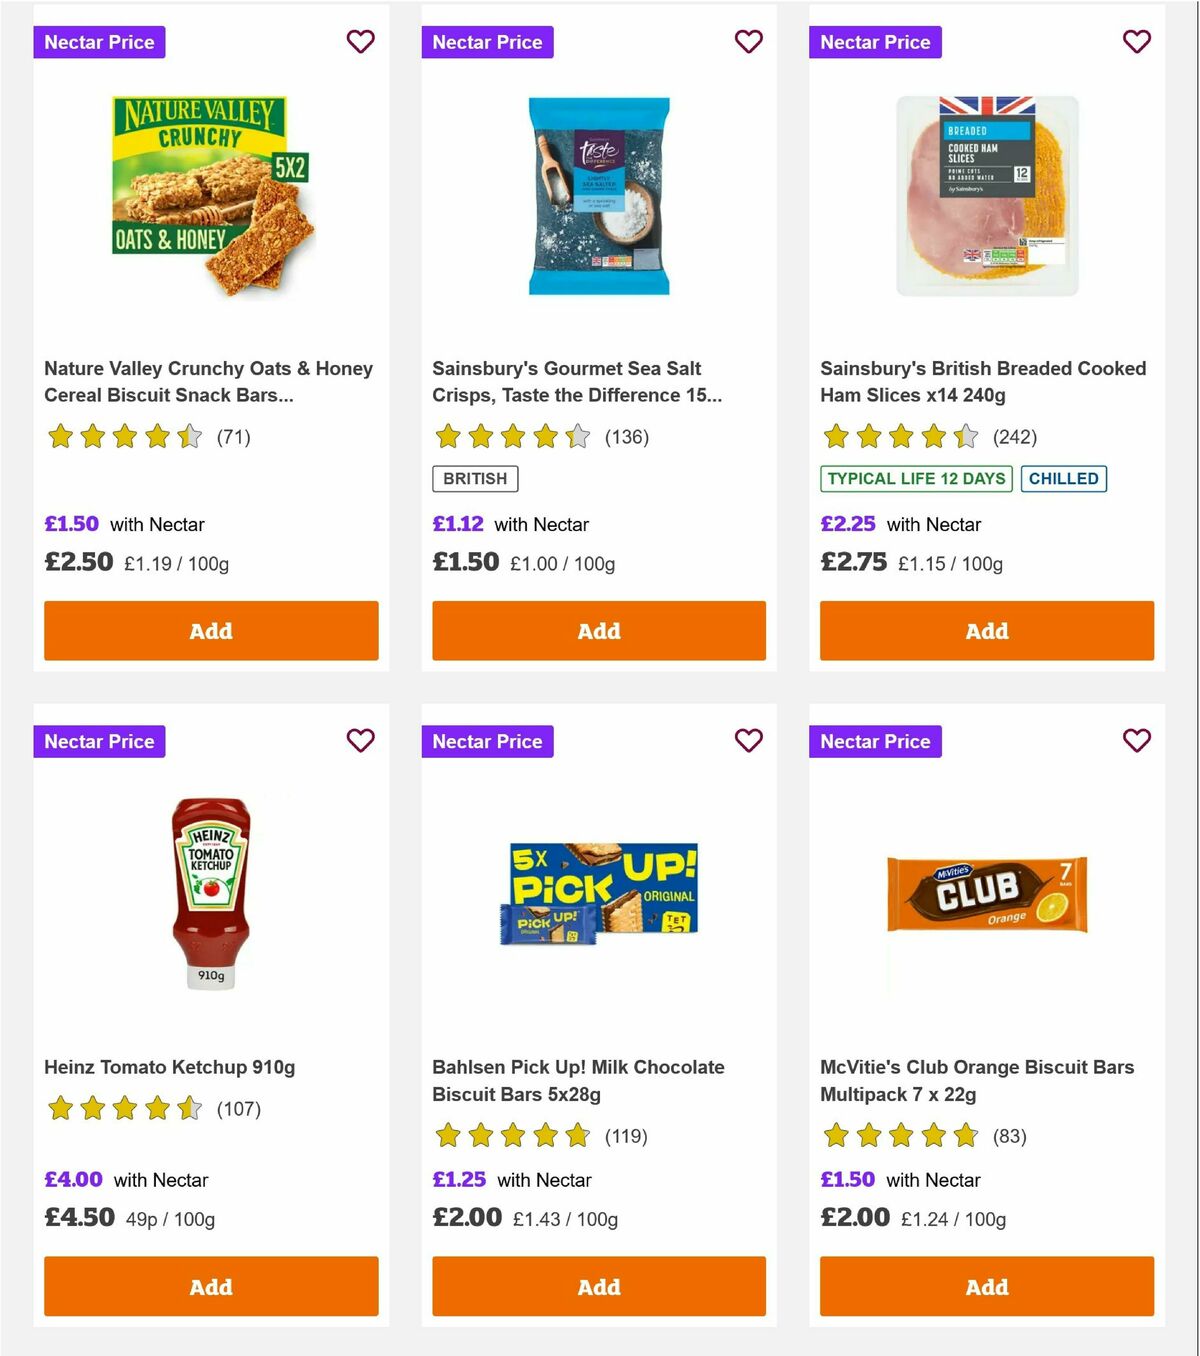1200x1356 pixels.
Task: Open Bahlsen Pick Up! Milk Chocolate product title
Action: pyautogui.click(x=577, y=1080)
